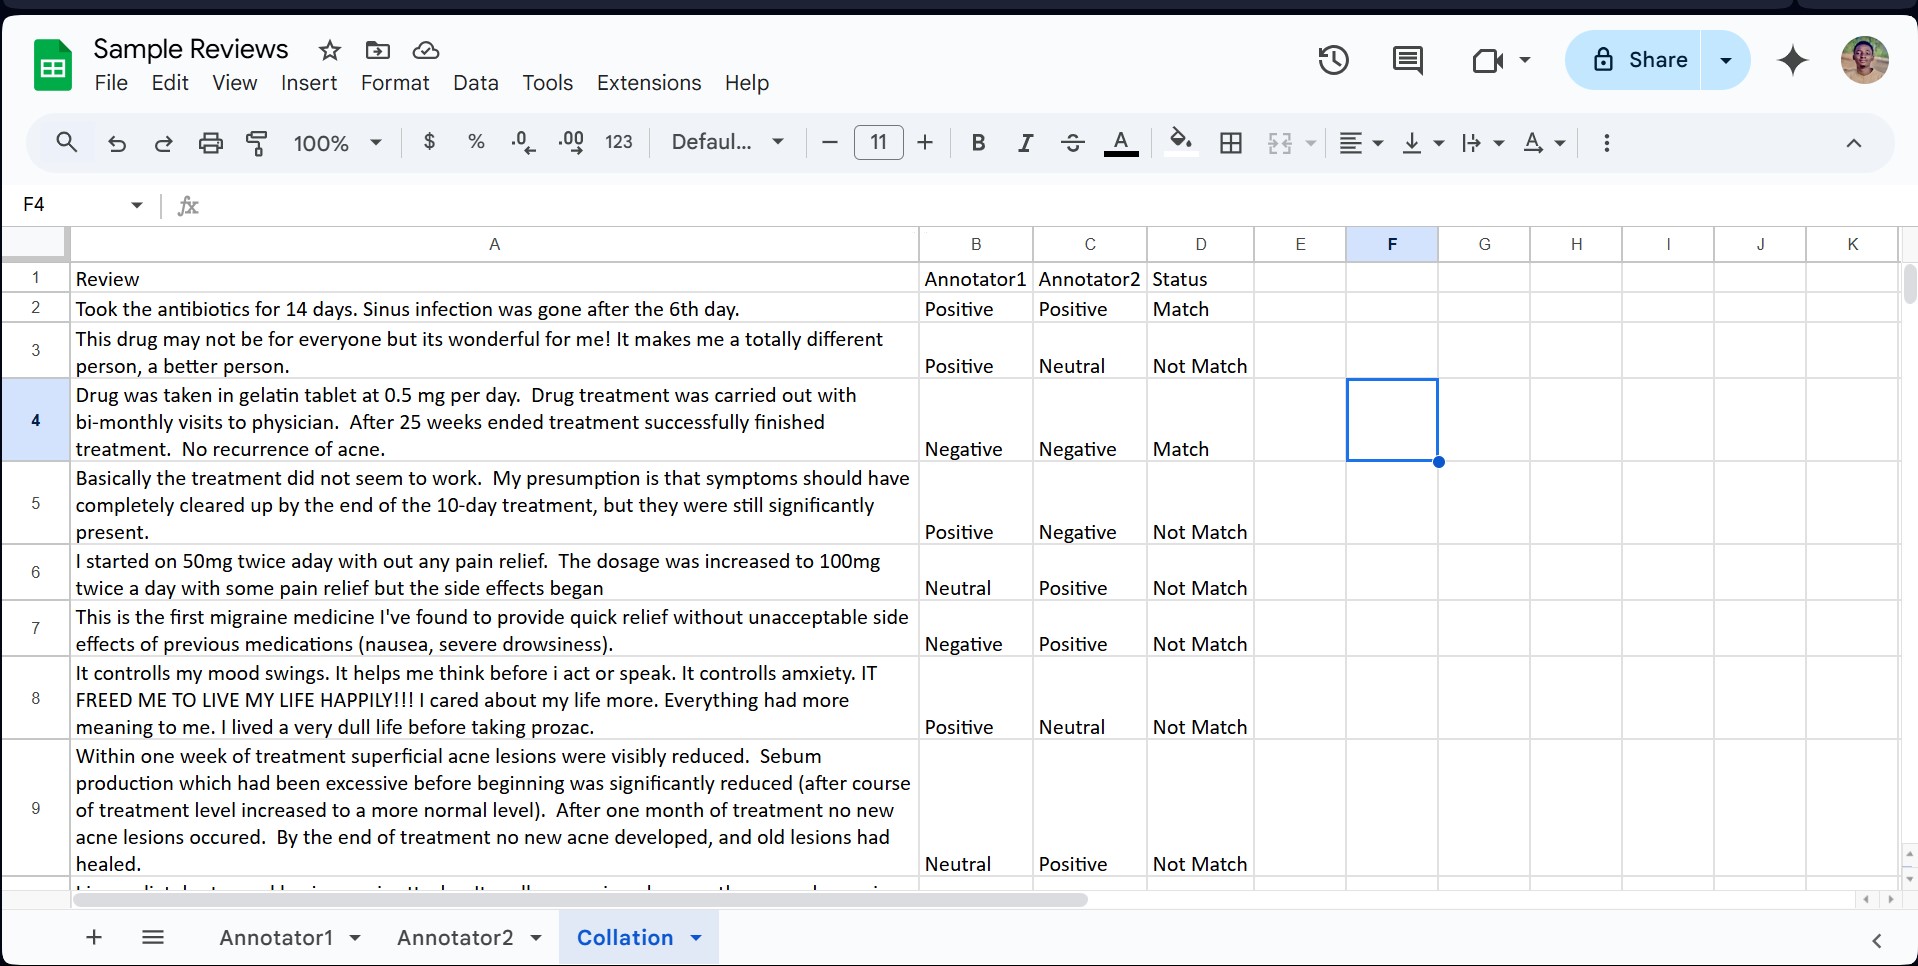Screen dimensions: 1918x966
Task: Star the Sample Reviews document
Action: 330,50
